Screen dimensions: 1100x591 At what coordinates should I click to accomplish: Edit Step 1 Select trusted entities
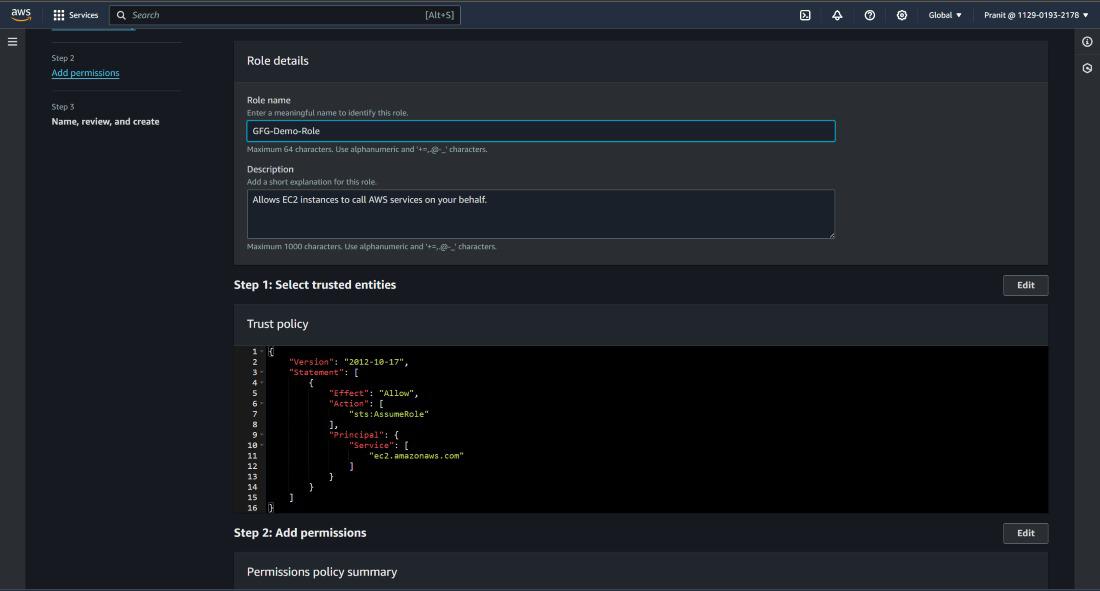(x=1026, y=285)
